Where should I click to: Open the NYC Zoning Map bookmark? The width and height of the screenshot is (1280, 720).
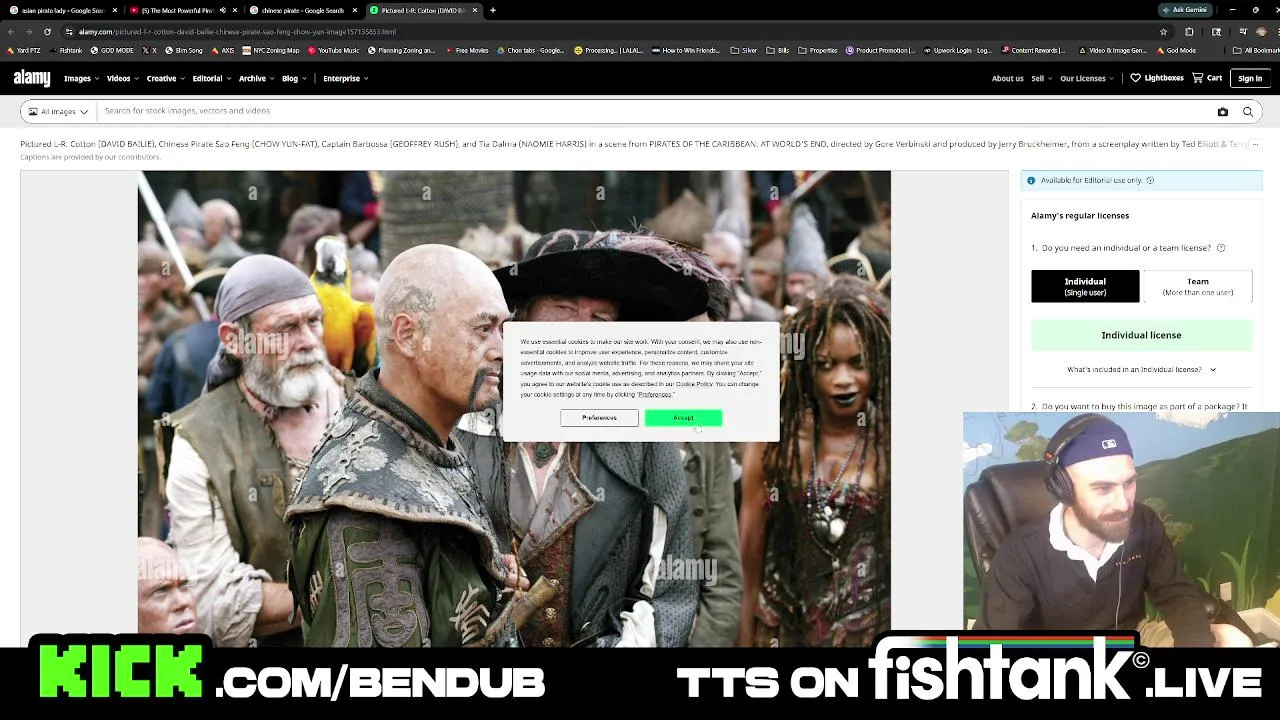(x=271, y=50)
